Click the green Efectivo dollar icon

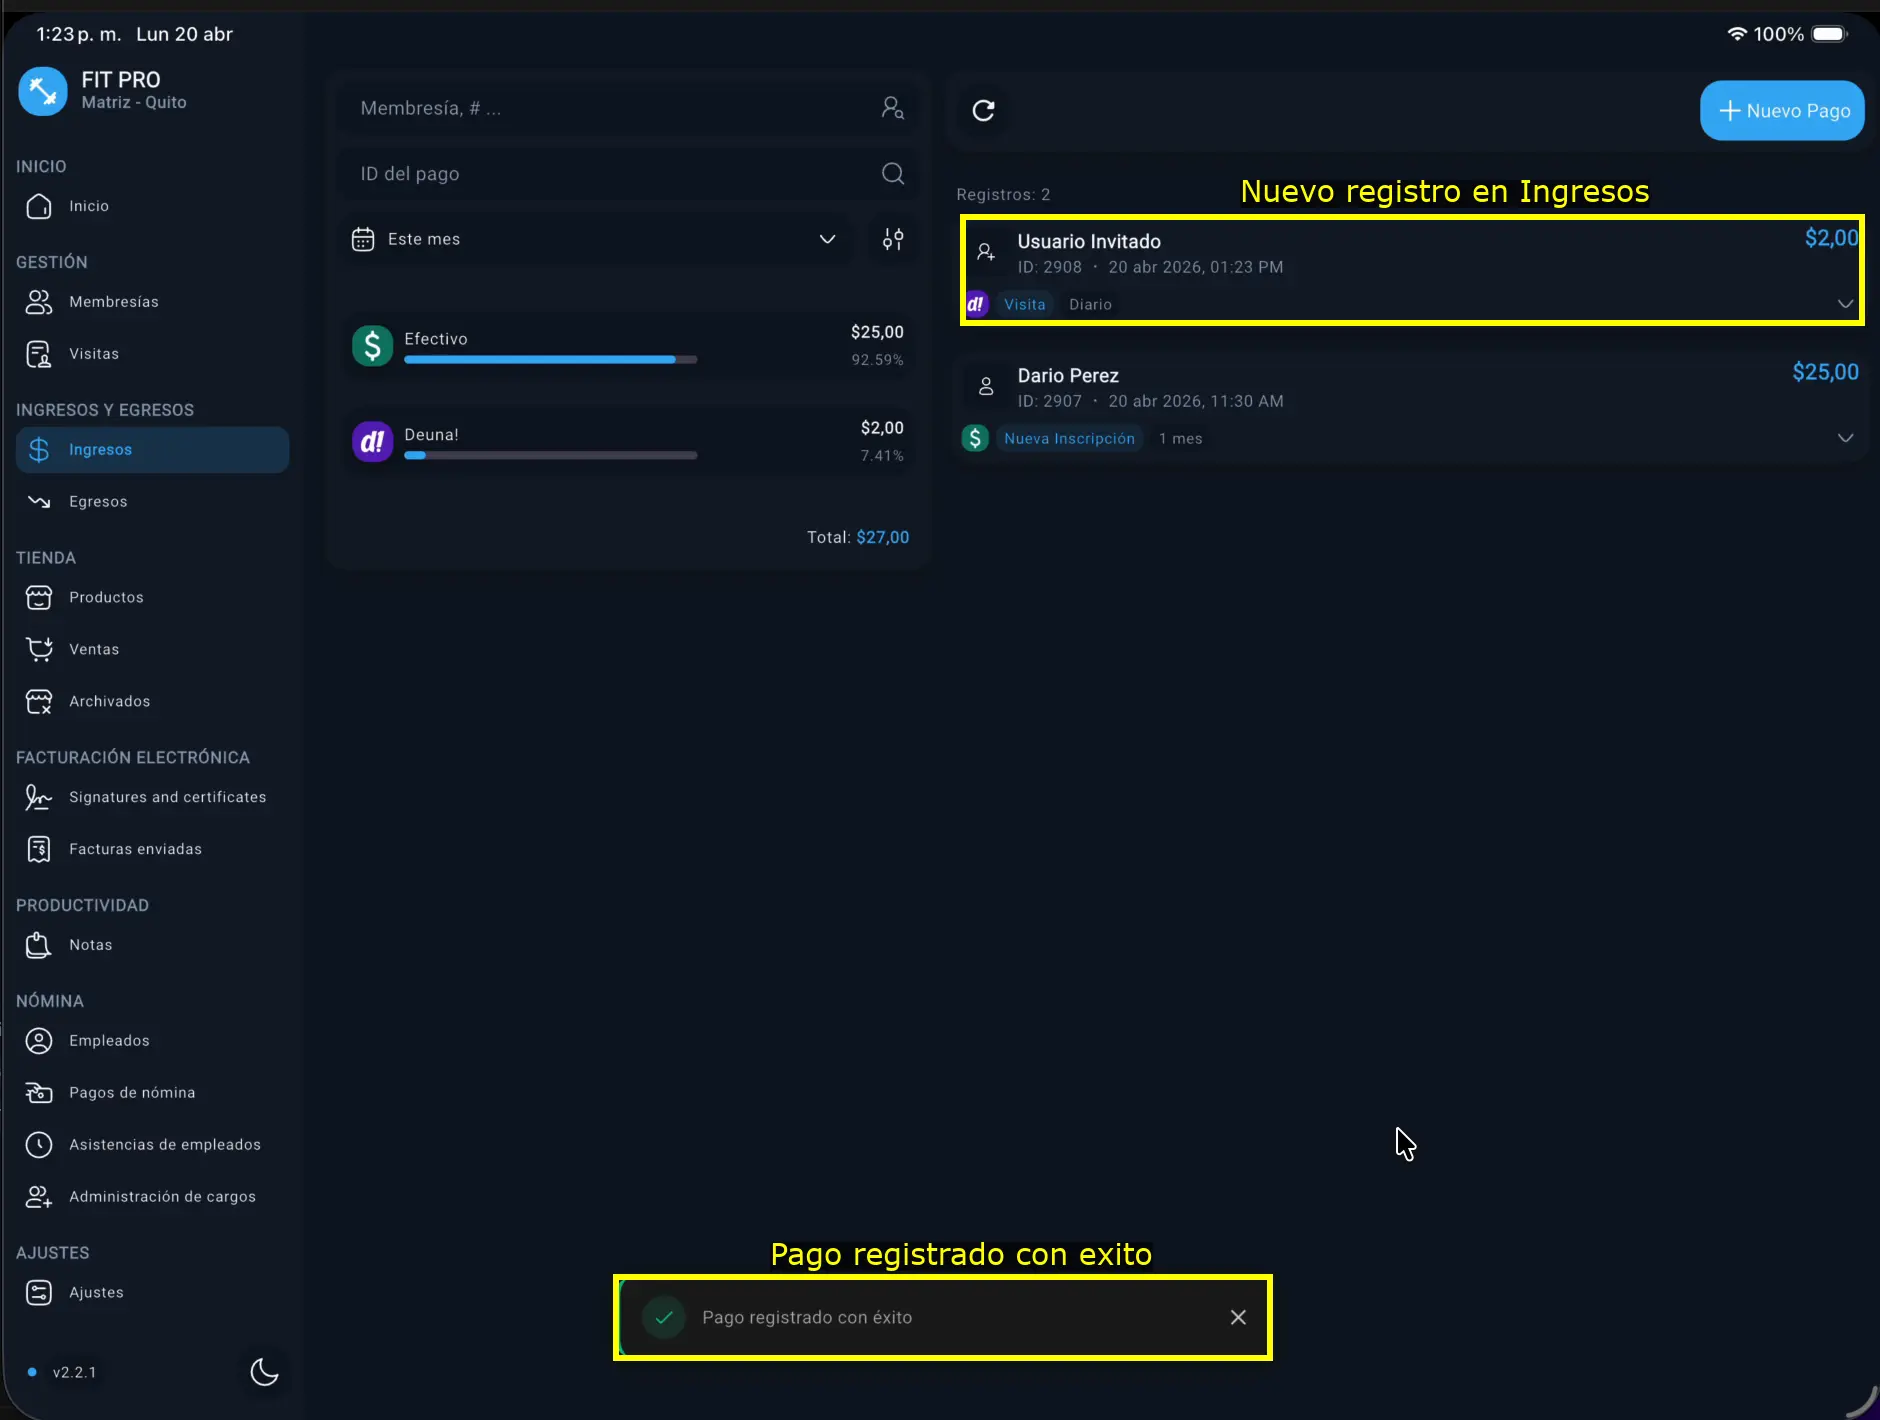coord(372,346)
